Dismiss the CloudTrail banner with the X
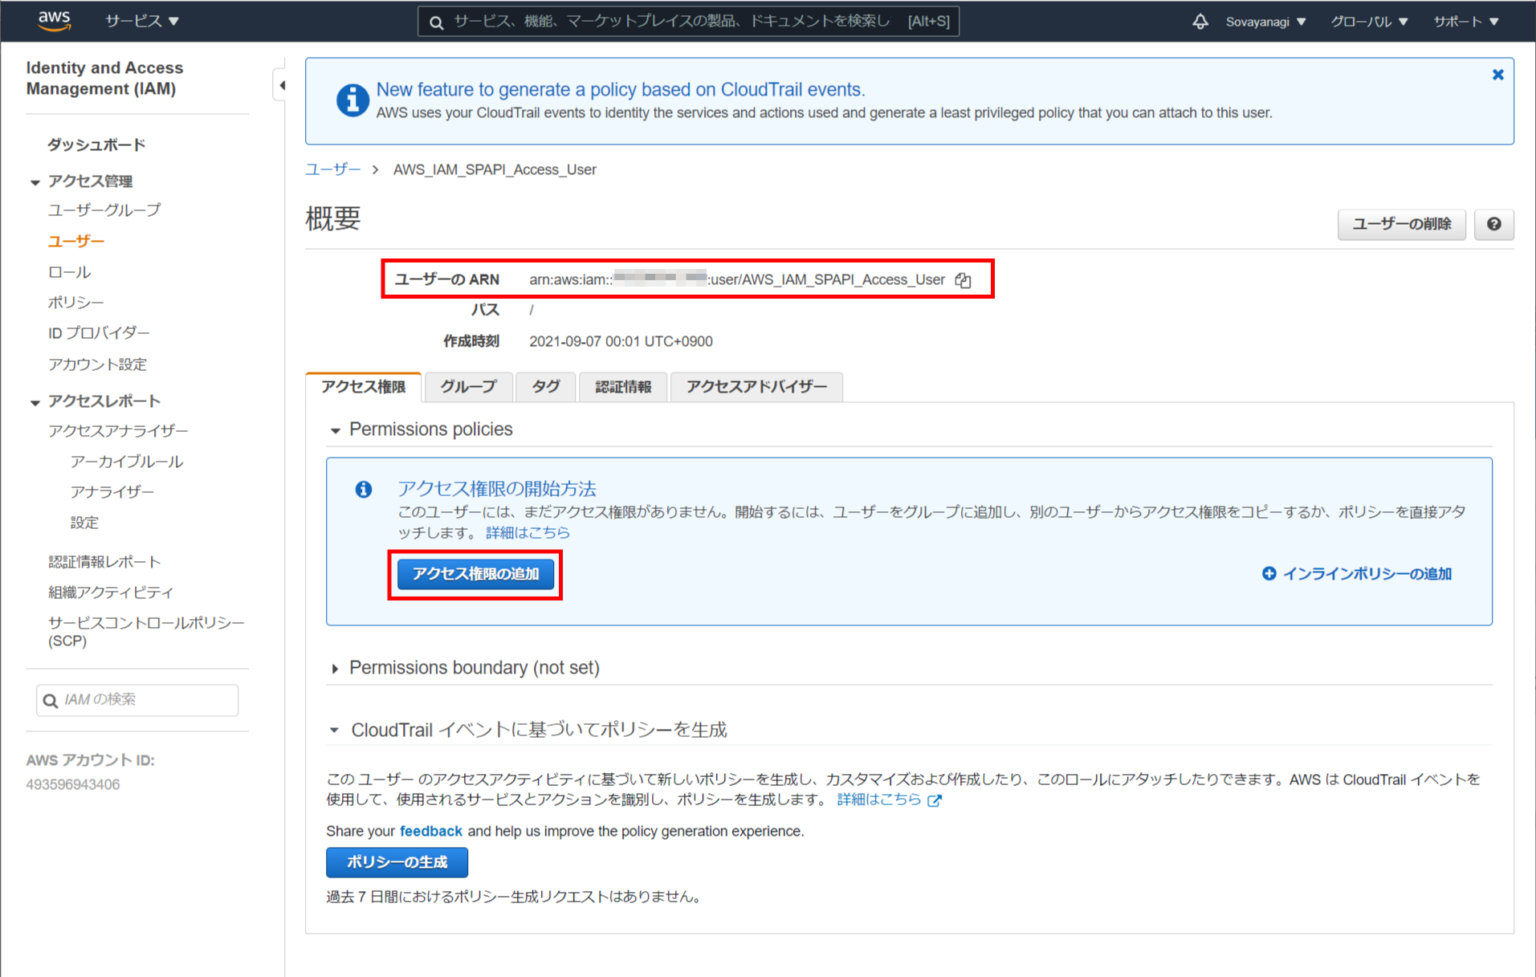 [1498, 74]
